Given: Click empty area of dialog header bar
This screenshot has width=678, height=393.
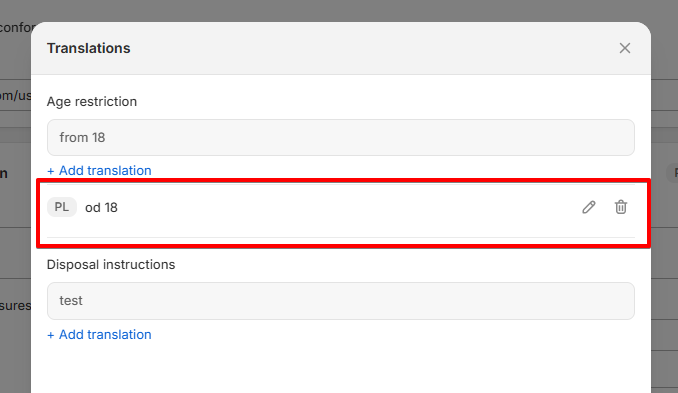Looking at the screenshot, I should pyautogui.click(x=372, y=48).
